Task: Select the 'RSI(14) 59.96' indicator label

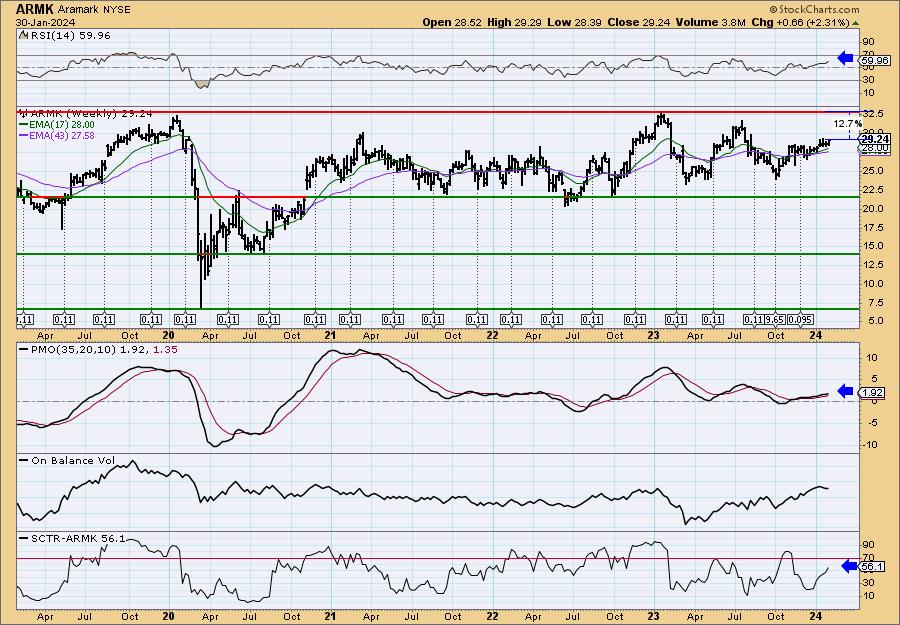Action: tap(69, 35)
